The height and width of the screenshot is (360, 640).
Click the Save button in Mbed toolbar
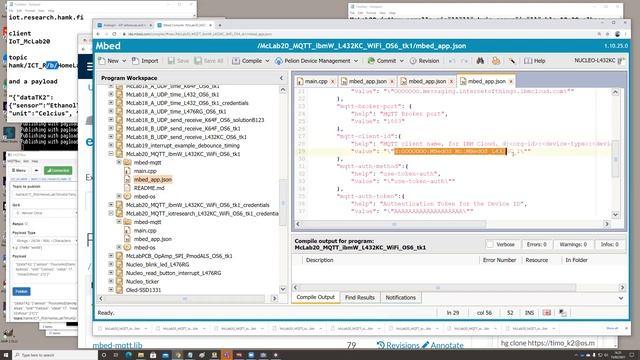pyautogui.click(x=178, y=61)
